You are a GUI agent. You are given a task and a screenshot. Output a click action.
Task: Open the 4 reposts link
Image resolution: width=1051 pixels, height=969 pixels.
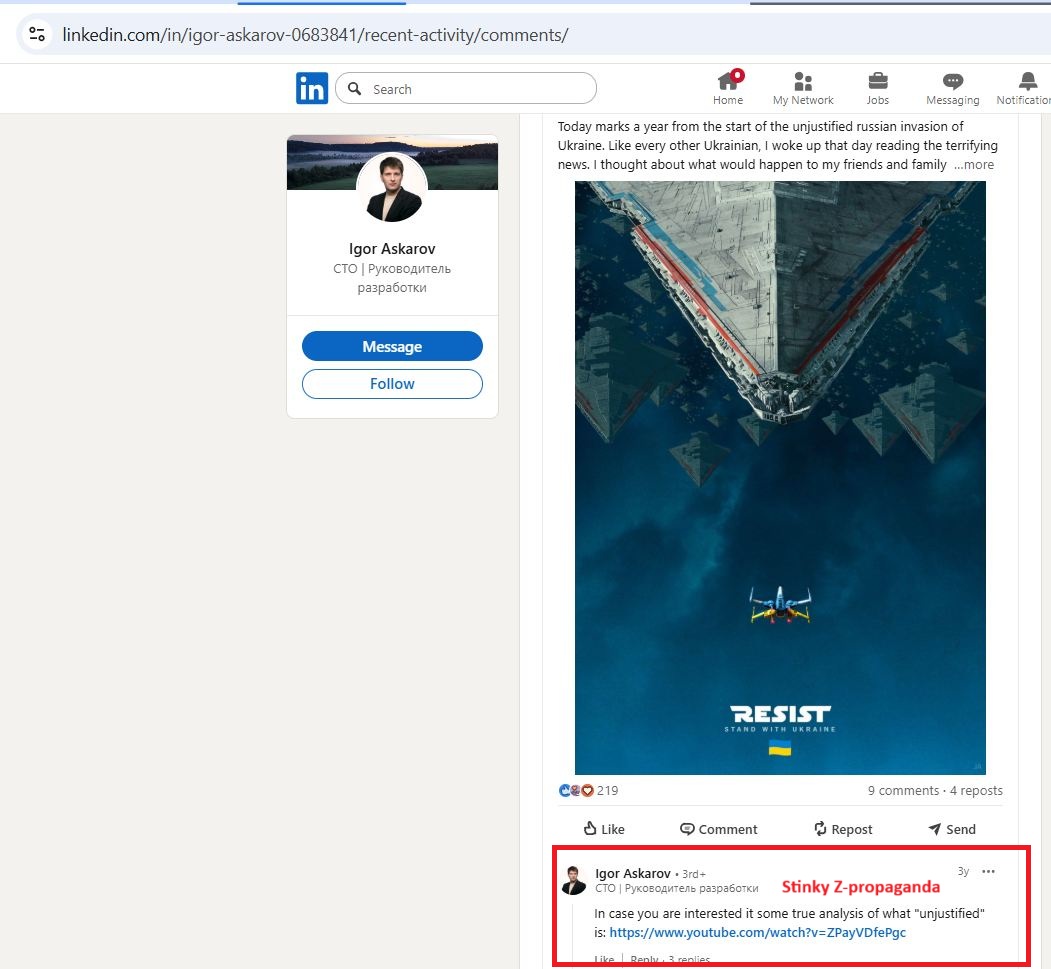pos(976,790)
